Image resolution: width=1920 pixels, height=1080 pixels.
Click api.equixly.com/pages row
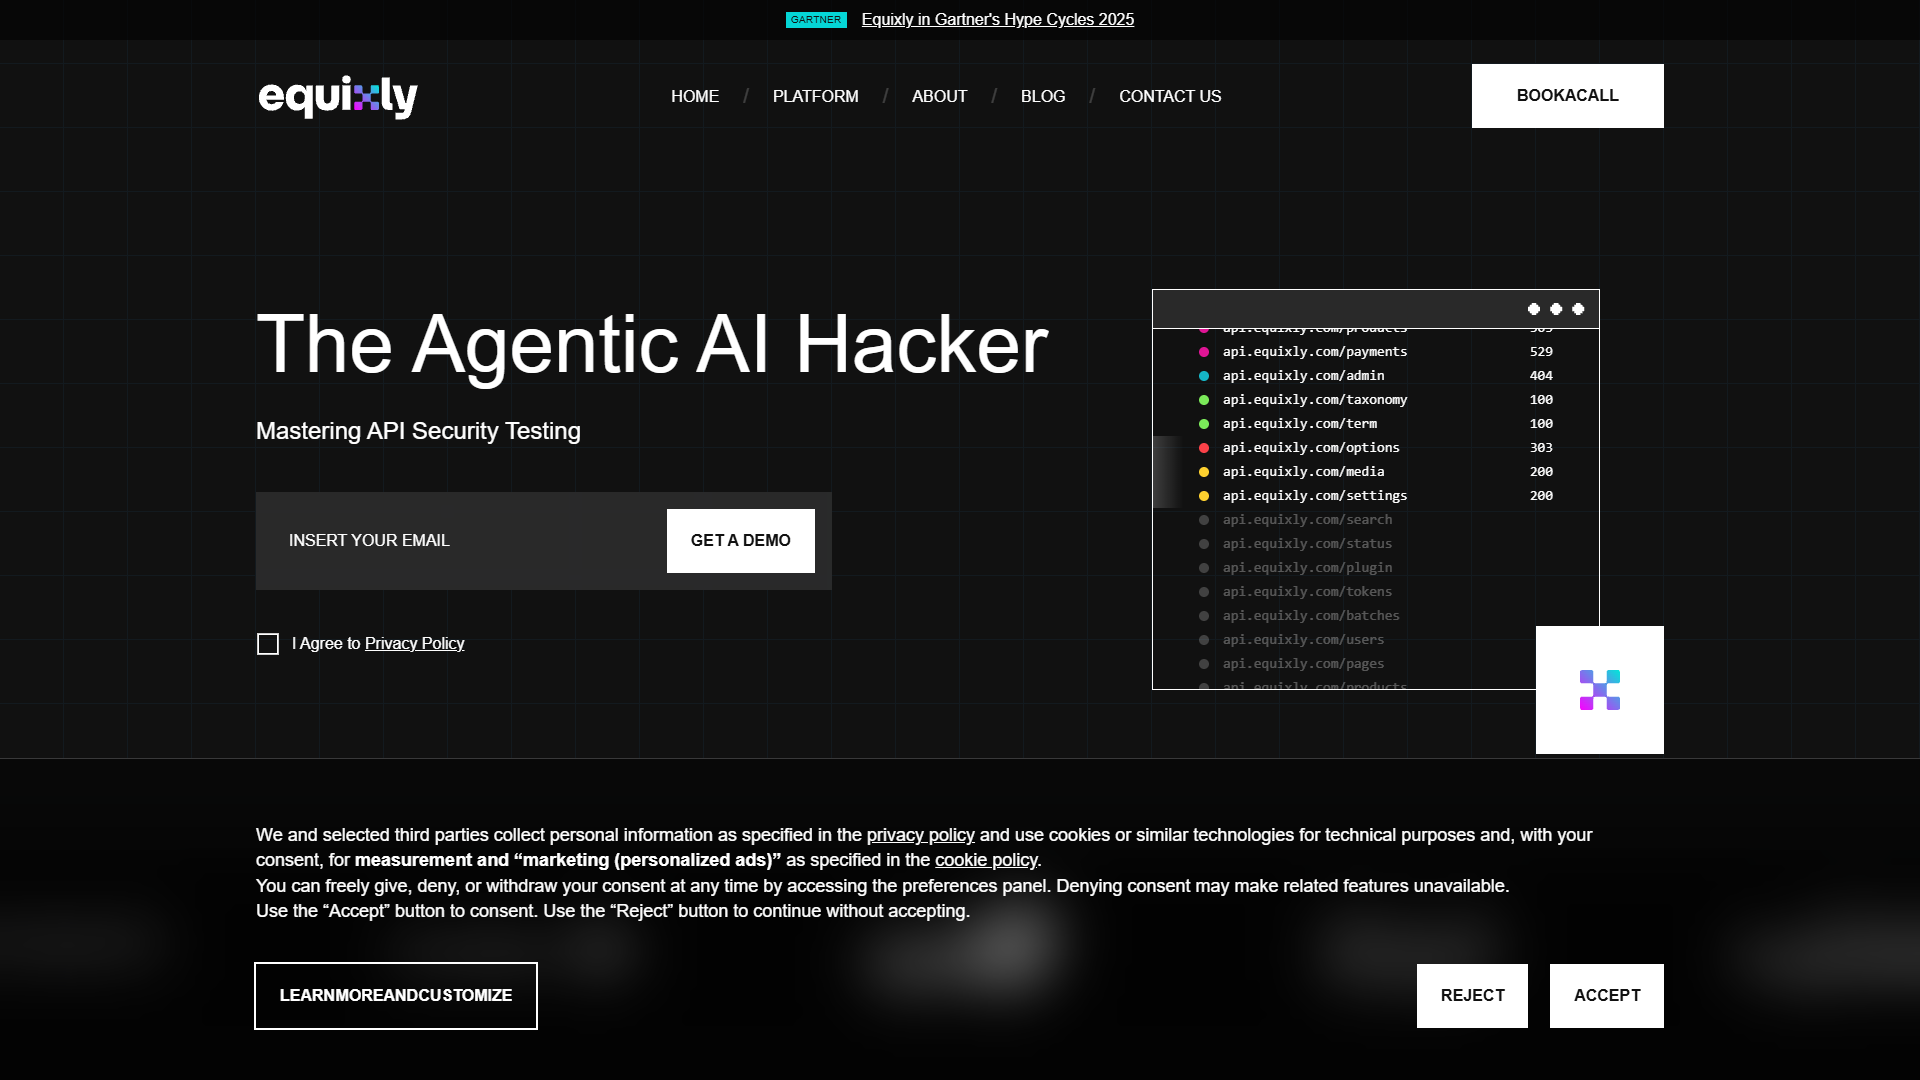pos(1375,664)
